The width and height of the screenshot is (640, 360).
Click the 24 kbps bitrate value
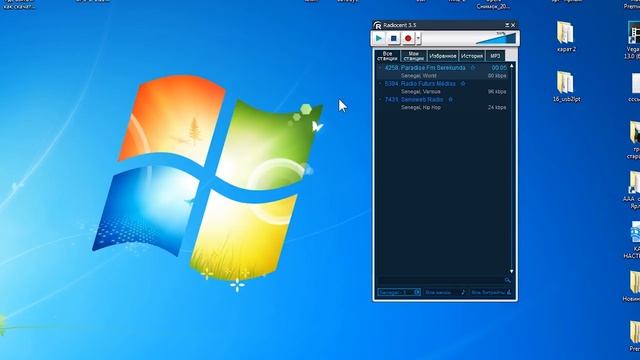(497, 107)
